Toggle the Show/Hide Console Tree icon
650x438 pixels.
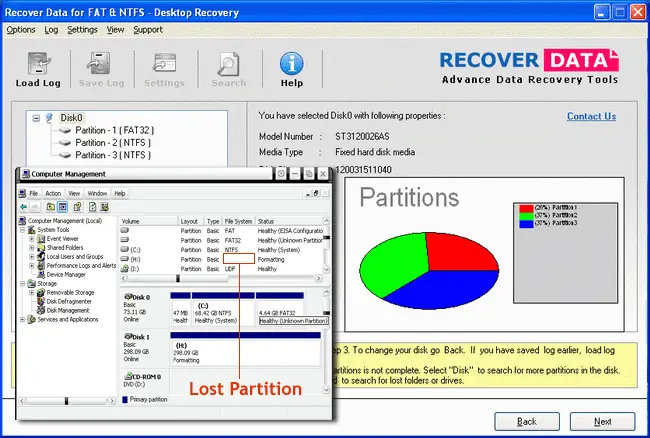(x=63, y=206)
